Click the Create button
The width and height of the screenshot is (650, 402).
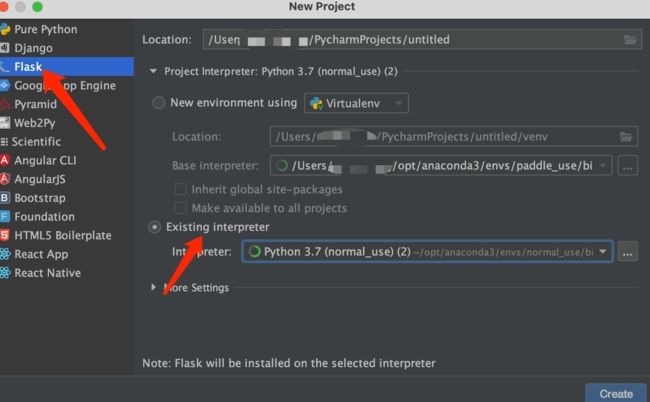pyautogui.click(x=616, y=393)
